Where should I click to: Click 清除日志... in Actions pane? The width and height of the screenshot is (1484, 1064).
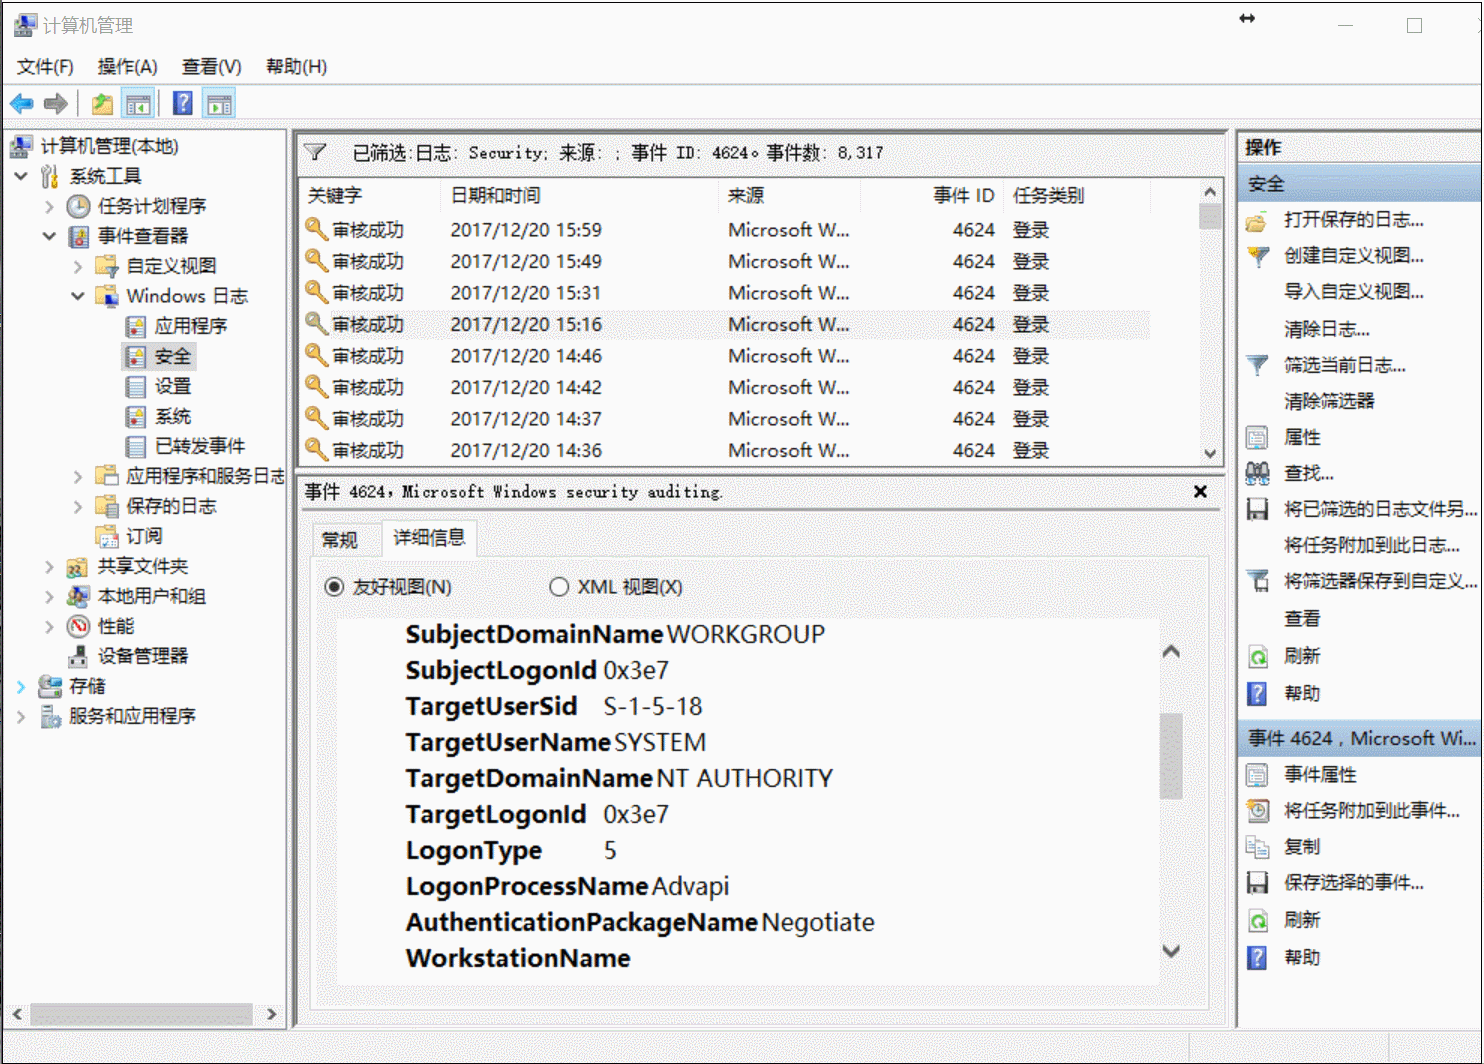point(1326,329)
